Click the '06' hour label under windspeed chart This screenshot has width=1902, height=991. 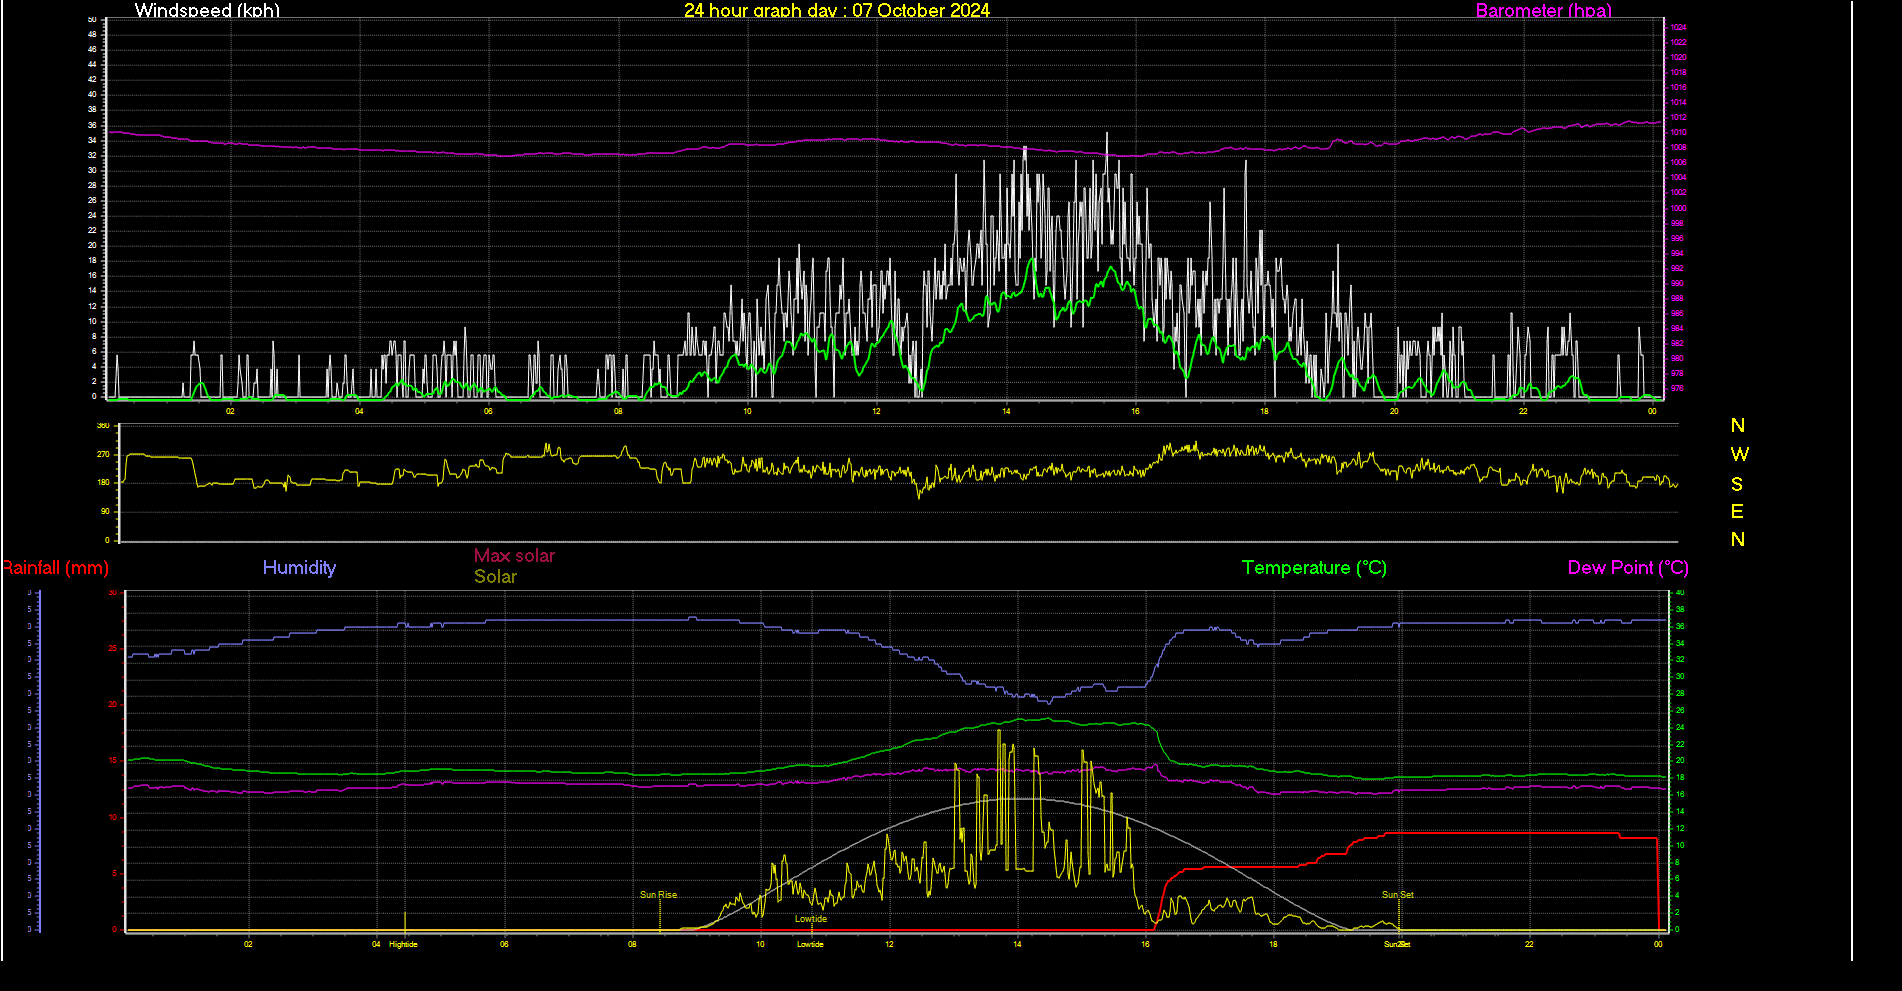488,411
